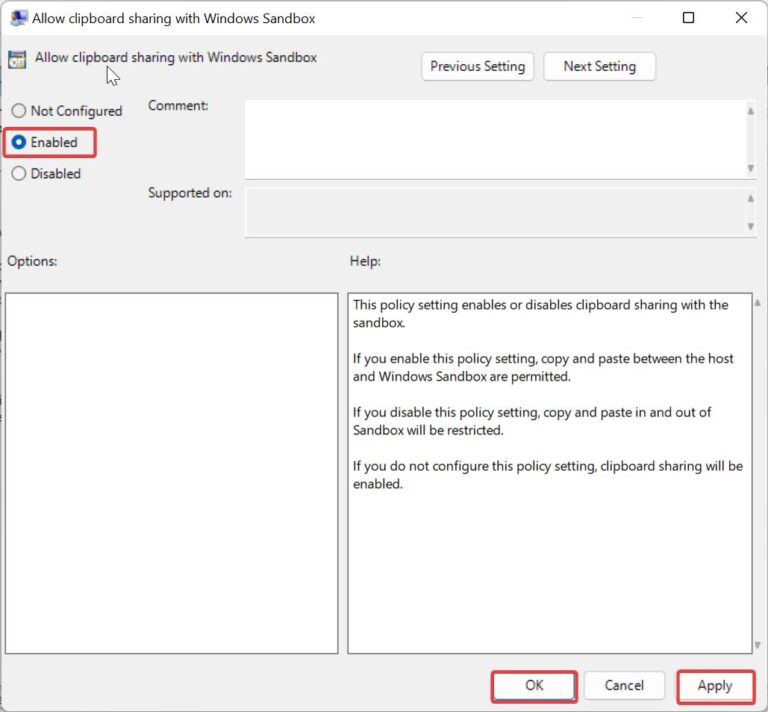
Task: Click the policy setting icon beside heading
Action: click(17, 60)
